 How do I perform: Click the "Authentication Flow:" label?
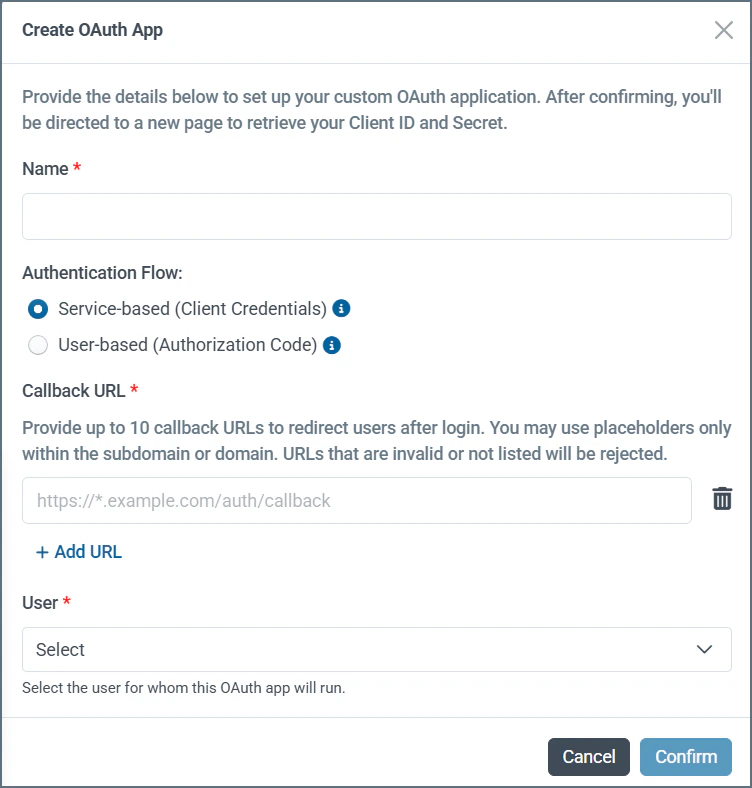[102, 273]
